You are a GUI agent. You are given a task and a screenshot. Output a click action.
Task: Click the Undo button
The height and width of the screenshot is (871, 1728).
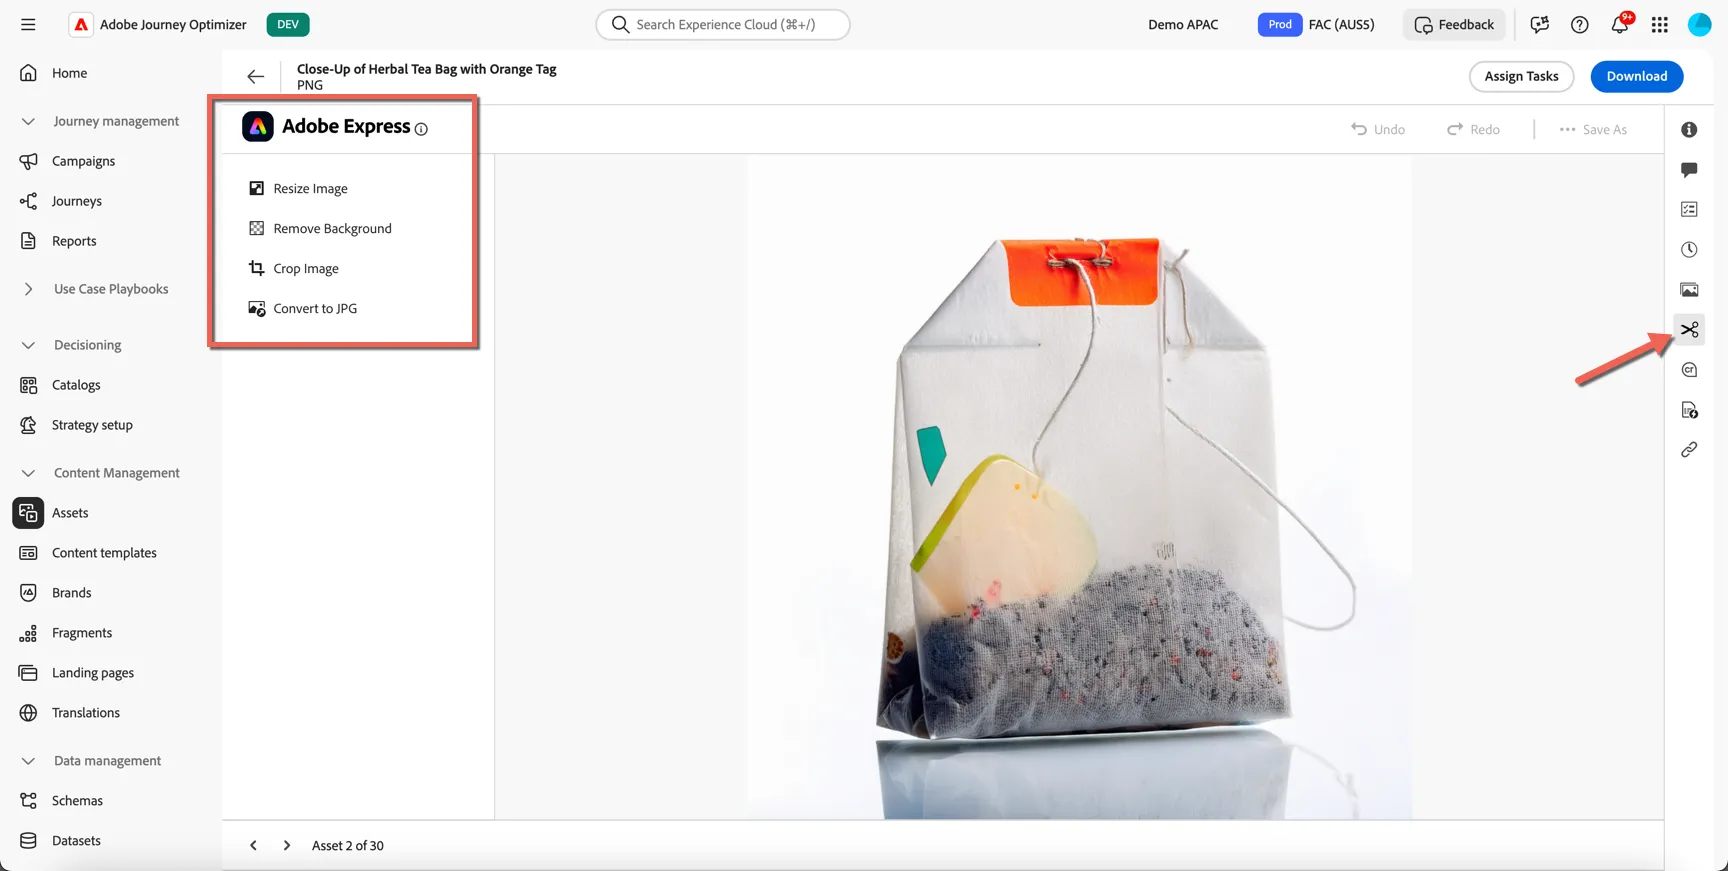1378,130
